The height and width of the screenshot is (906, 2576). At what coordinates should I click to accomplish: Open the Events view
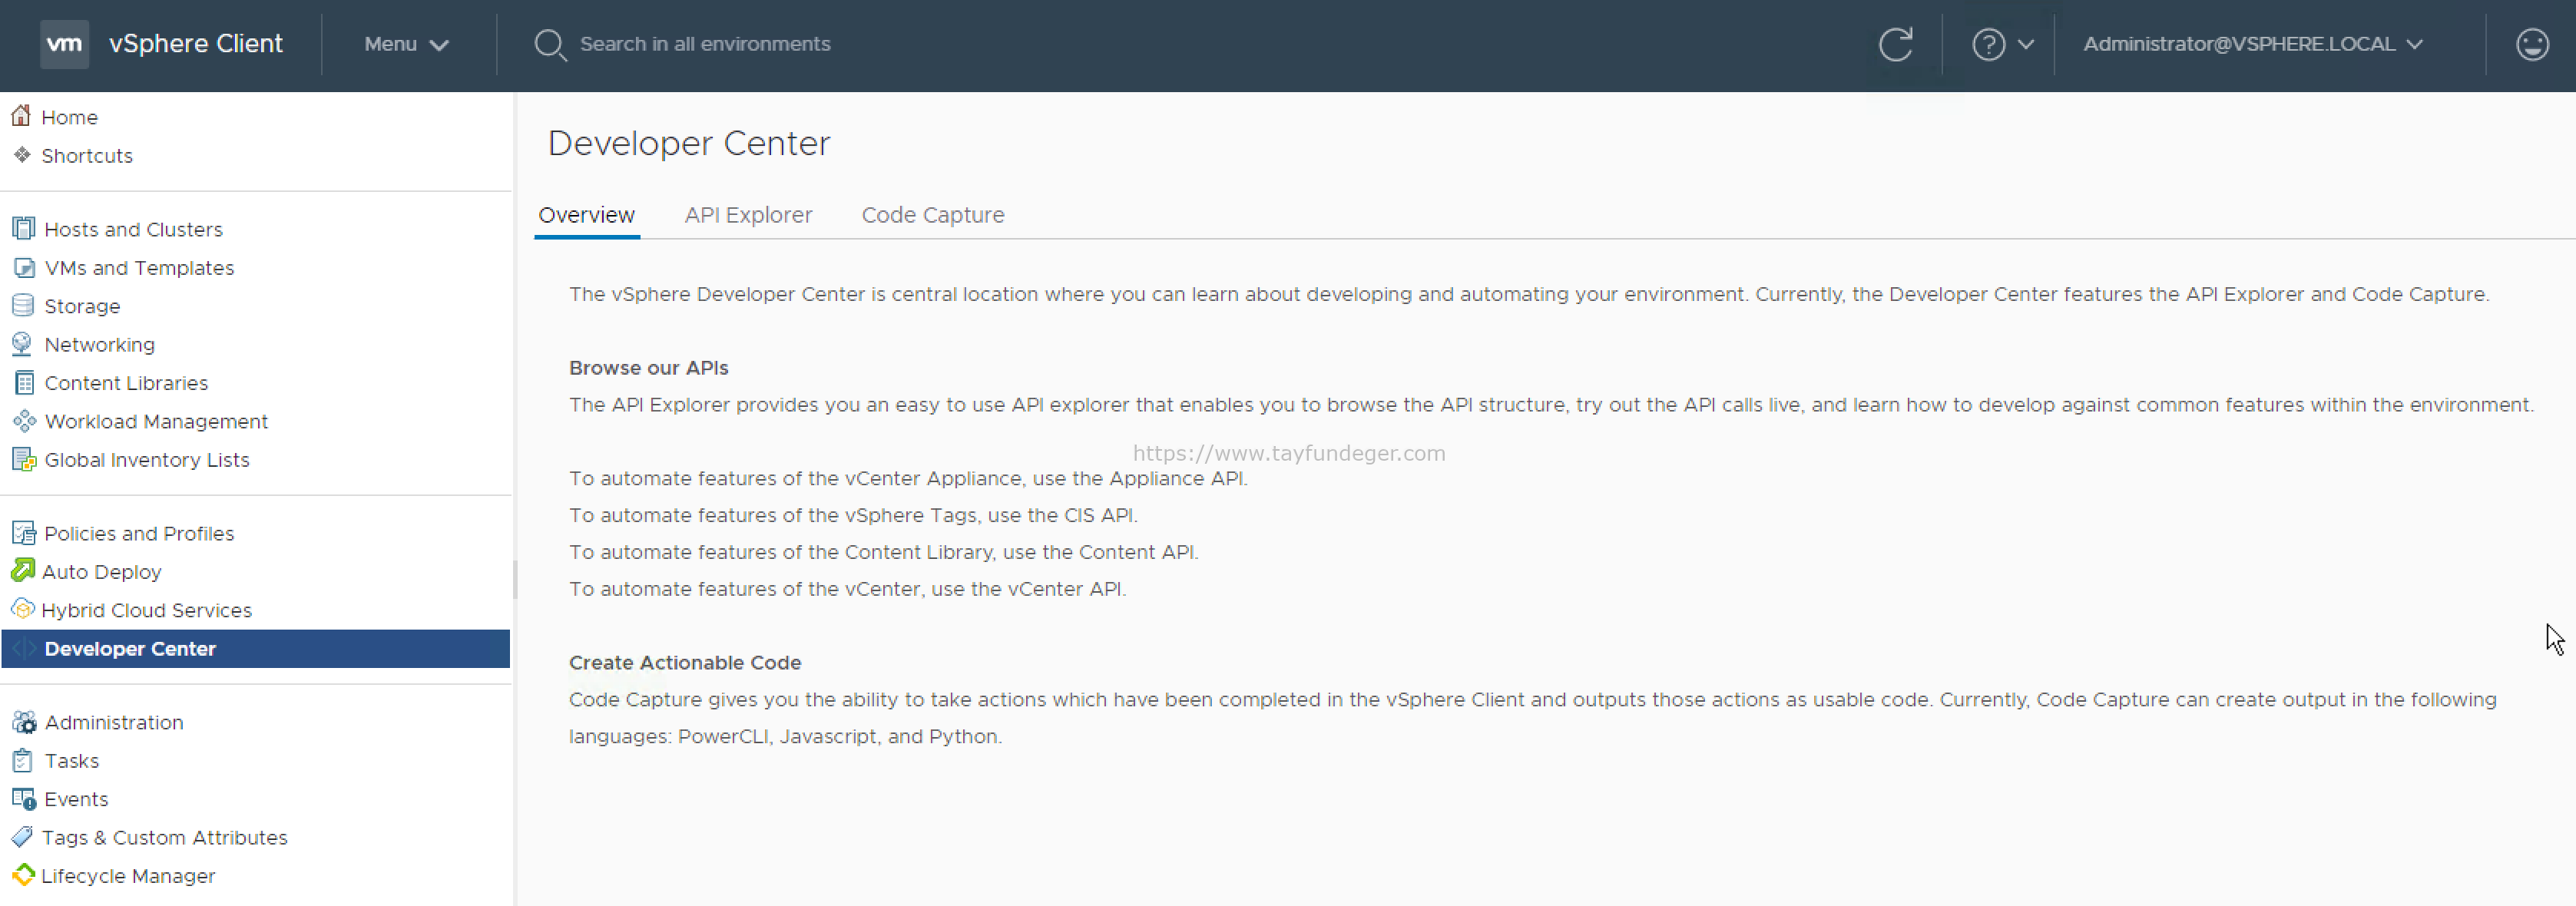pos(76,799)
